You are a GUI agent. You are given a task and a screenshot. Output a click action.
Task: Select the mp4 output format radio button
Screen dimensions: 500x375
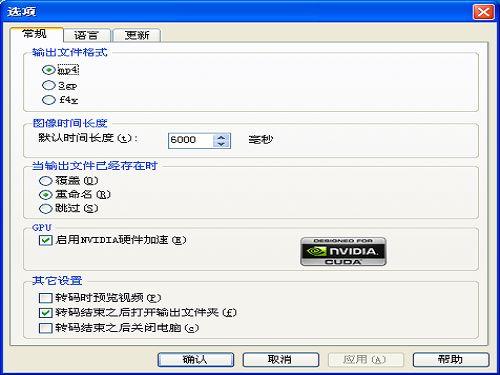tap(49, 70)
